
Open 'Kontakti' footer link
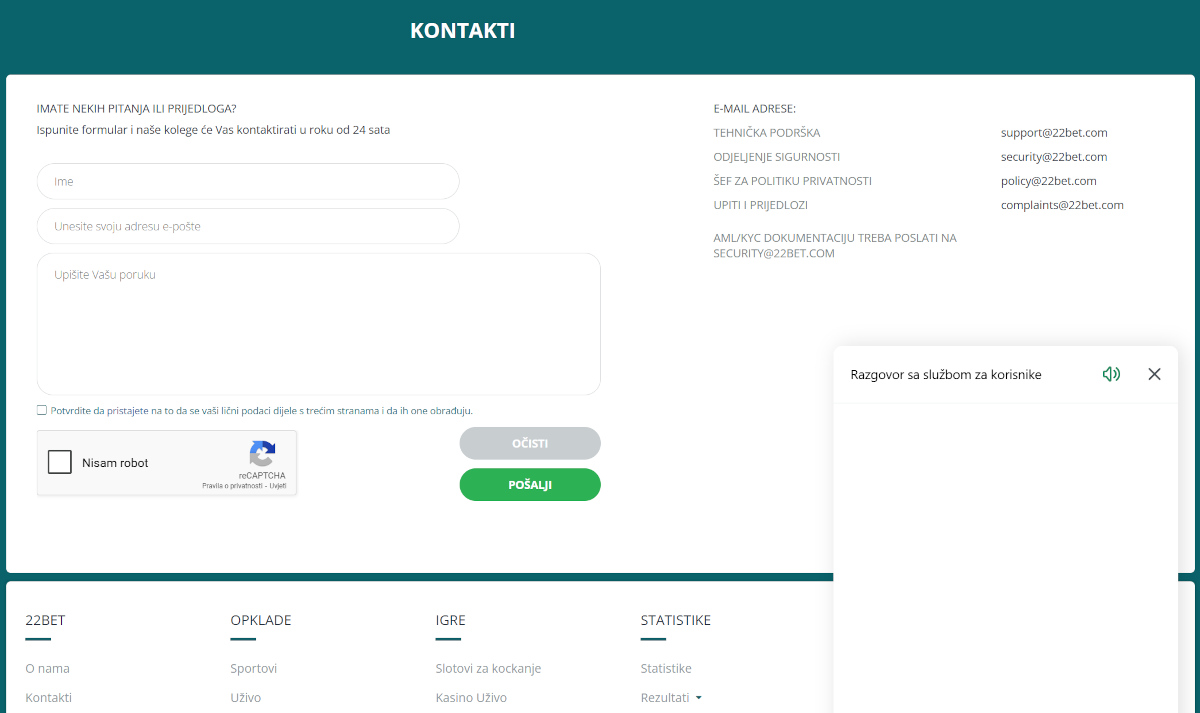click(48, 698)
